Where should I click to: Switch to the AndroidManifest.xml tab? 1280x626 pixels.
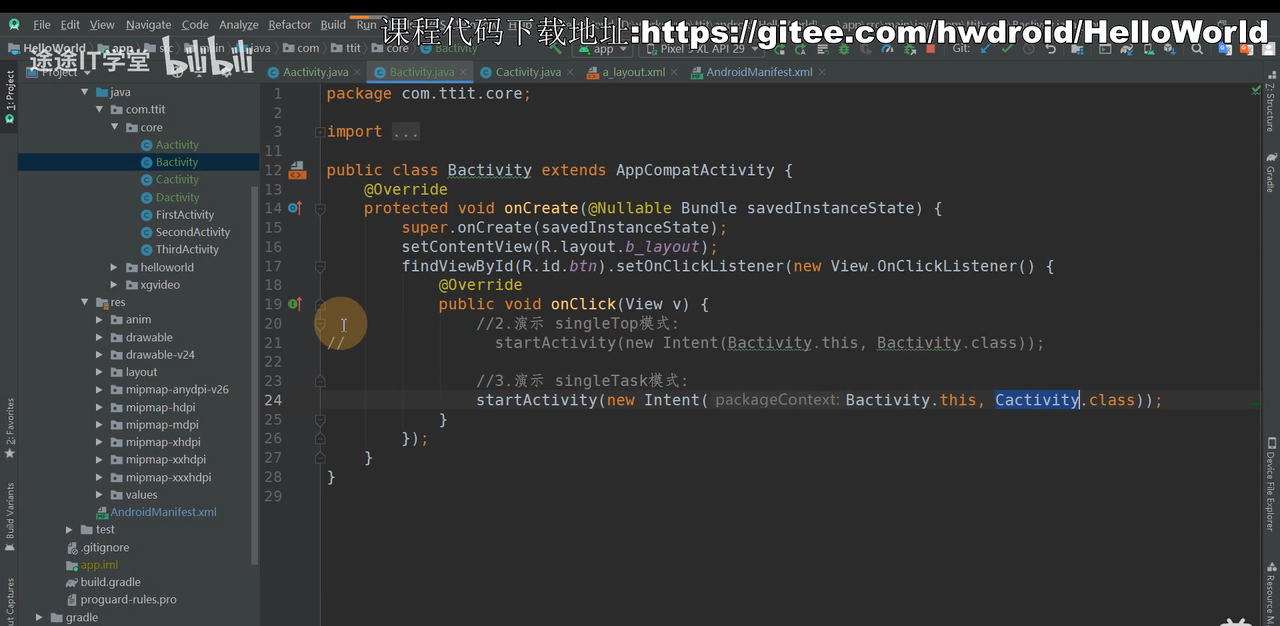click(x=758, y=72)
